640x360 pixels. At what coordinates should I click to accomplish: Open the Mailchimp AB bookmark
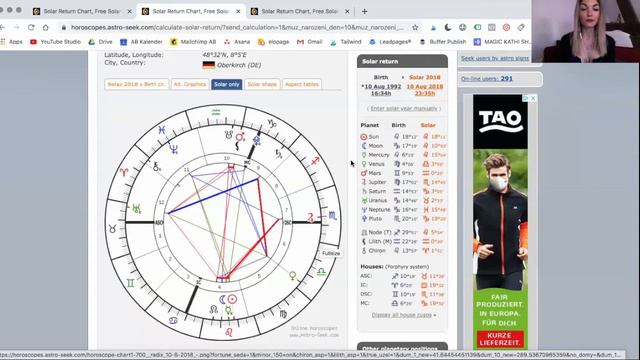193,42
